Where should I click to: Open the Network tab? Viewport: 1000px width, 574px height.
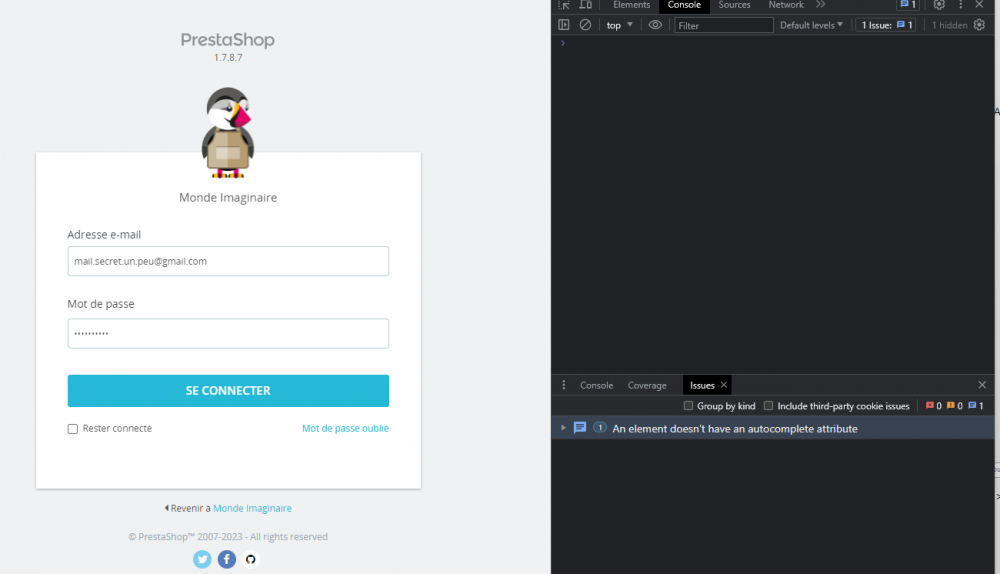pyautogui.click(x=786, y=5)
